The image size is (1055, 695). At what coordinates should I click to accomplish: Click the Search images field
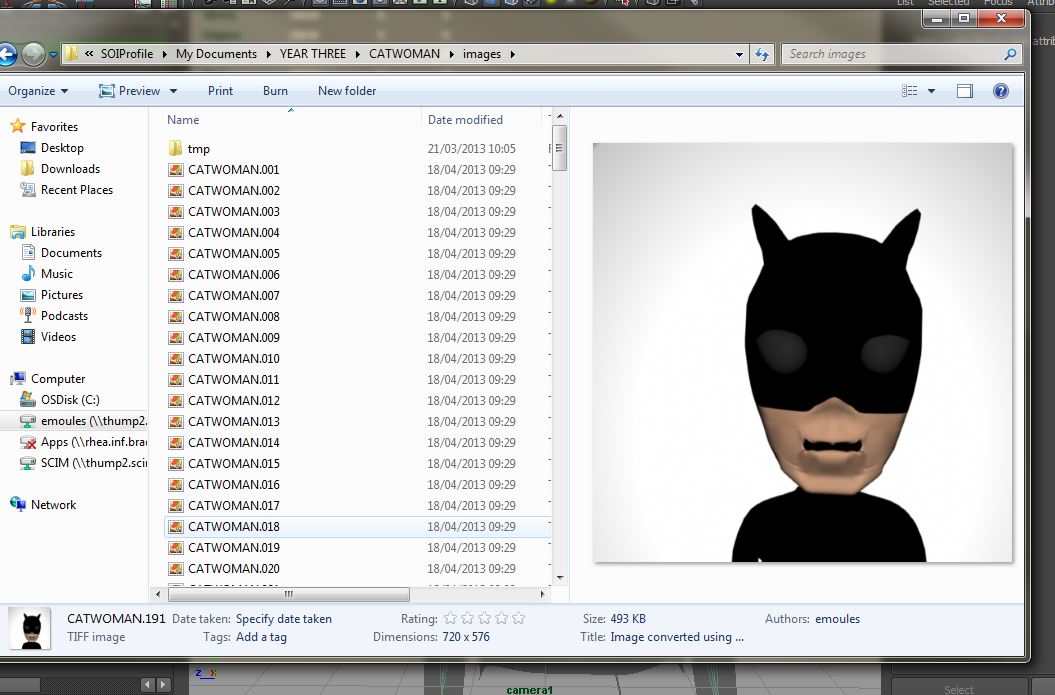click(892, 54)
